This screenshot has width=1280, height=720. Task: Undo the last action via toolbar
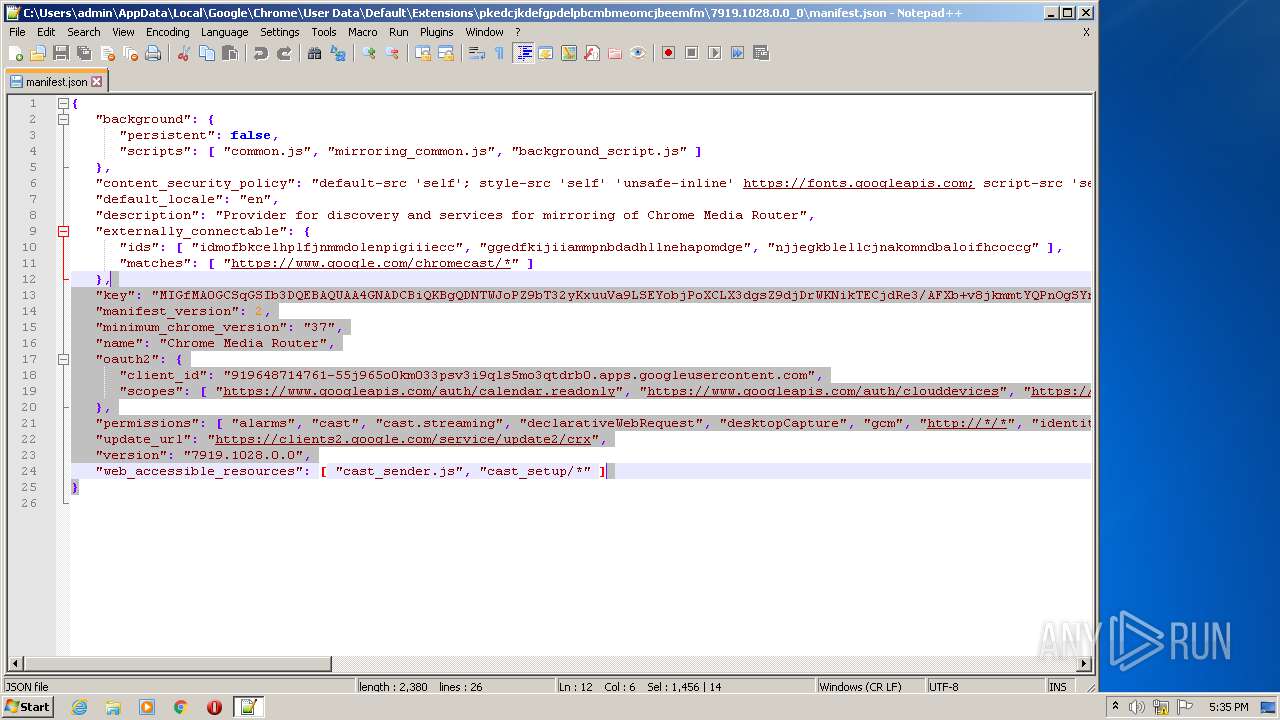click(261, 53)
